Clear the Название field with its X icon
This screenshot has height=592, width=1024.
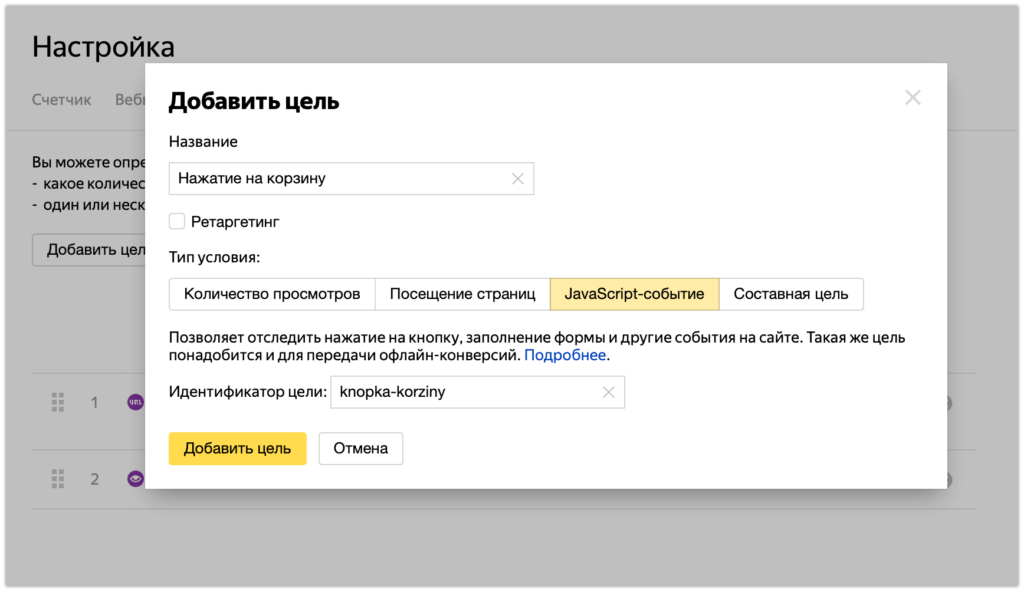point(517,179)
